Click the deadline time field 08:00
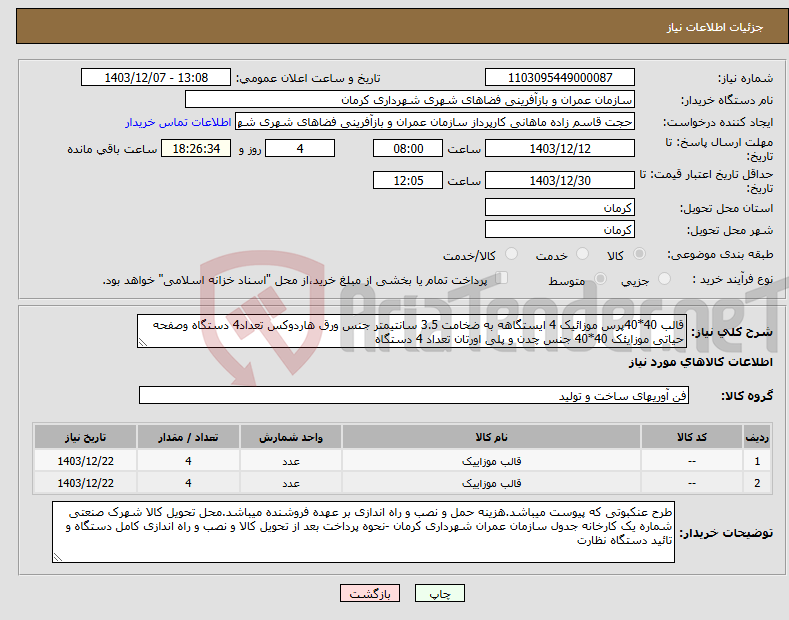Image resolution: width=789 pixels, height=620 pixels. tap(408, 148)
